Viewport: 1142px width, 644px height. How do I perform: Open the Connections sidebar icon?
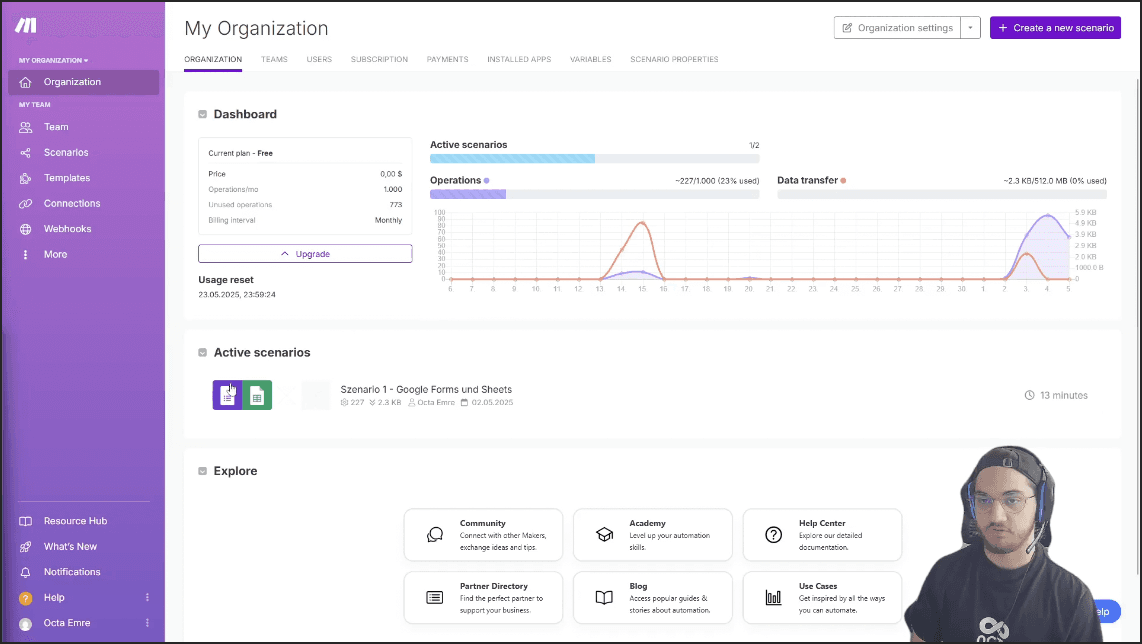pyautogui.click(x=25, y=203)
